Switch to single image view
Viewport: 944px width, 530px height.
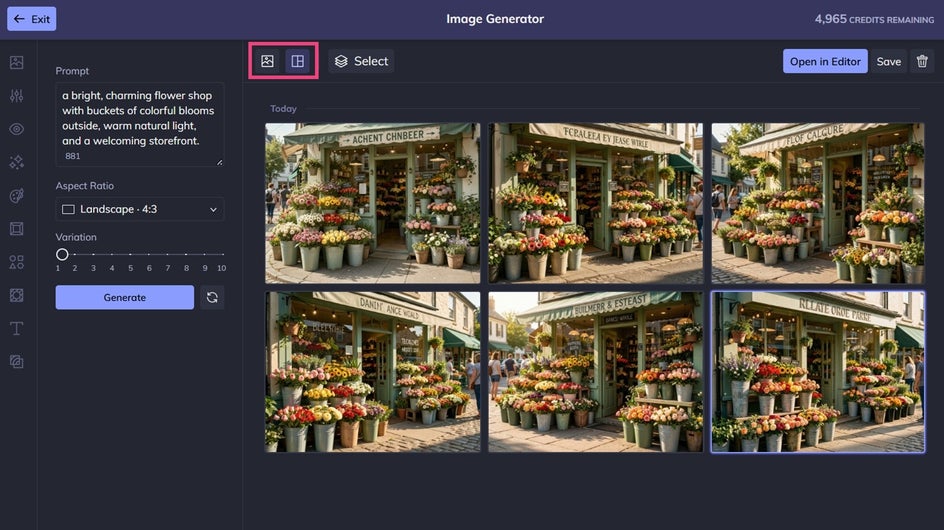coord(267,61)
